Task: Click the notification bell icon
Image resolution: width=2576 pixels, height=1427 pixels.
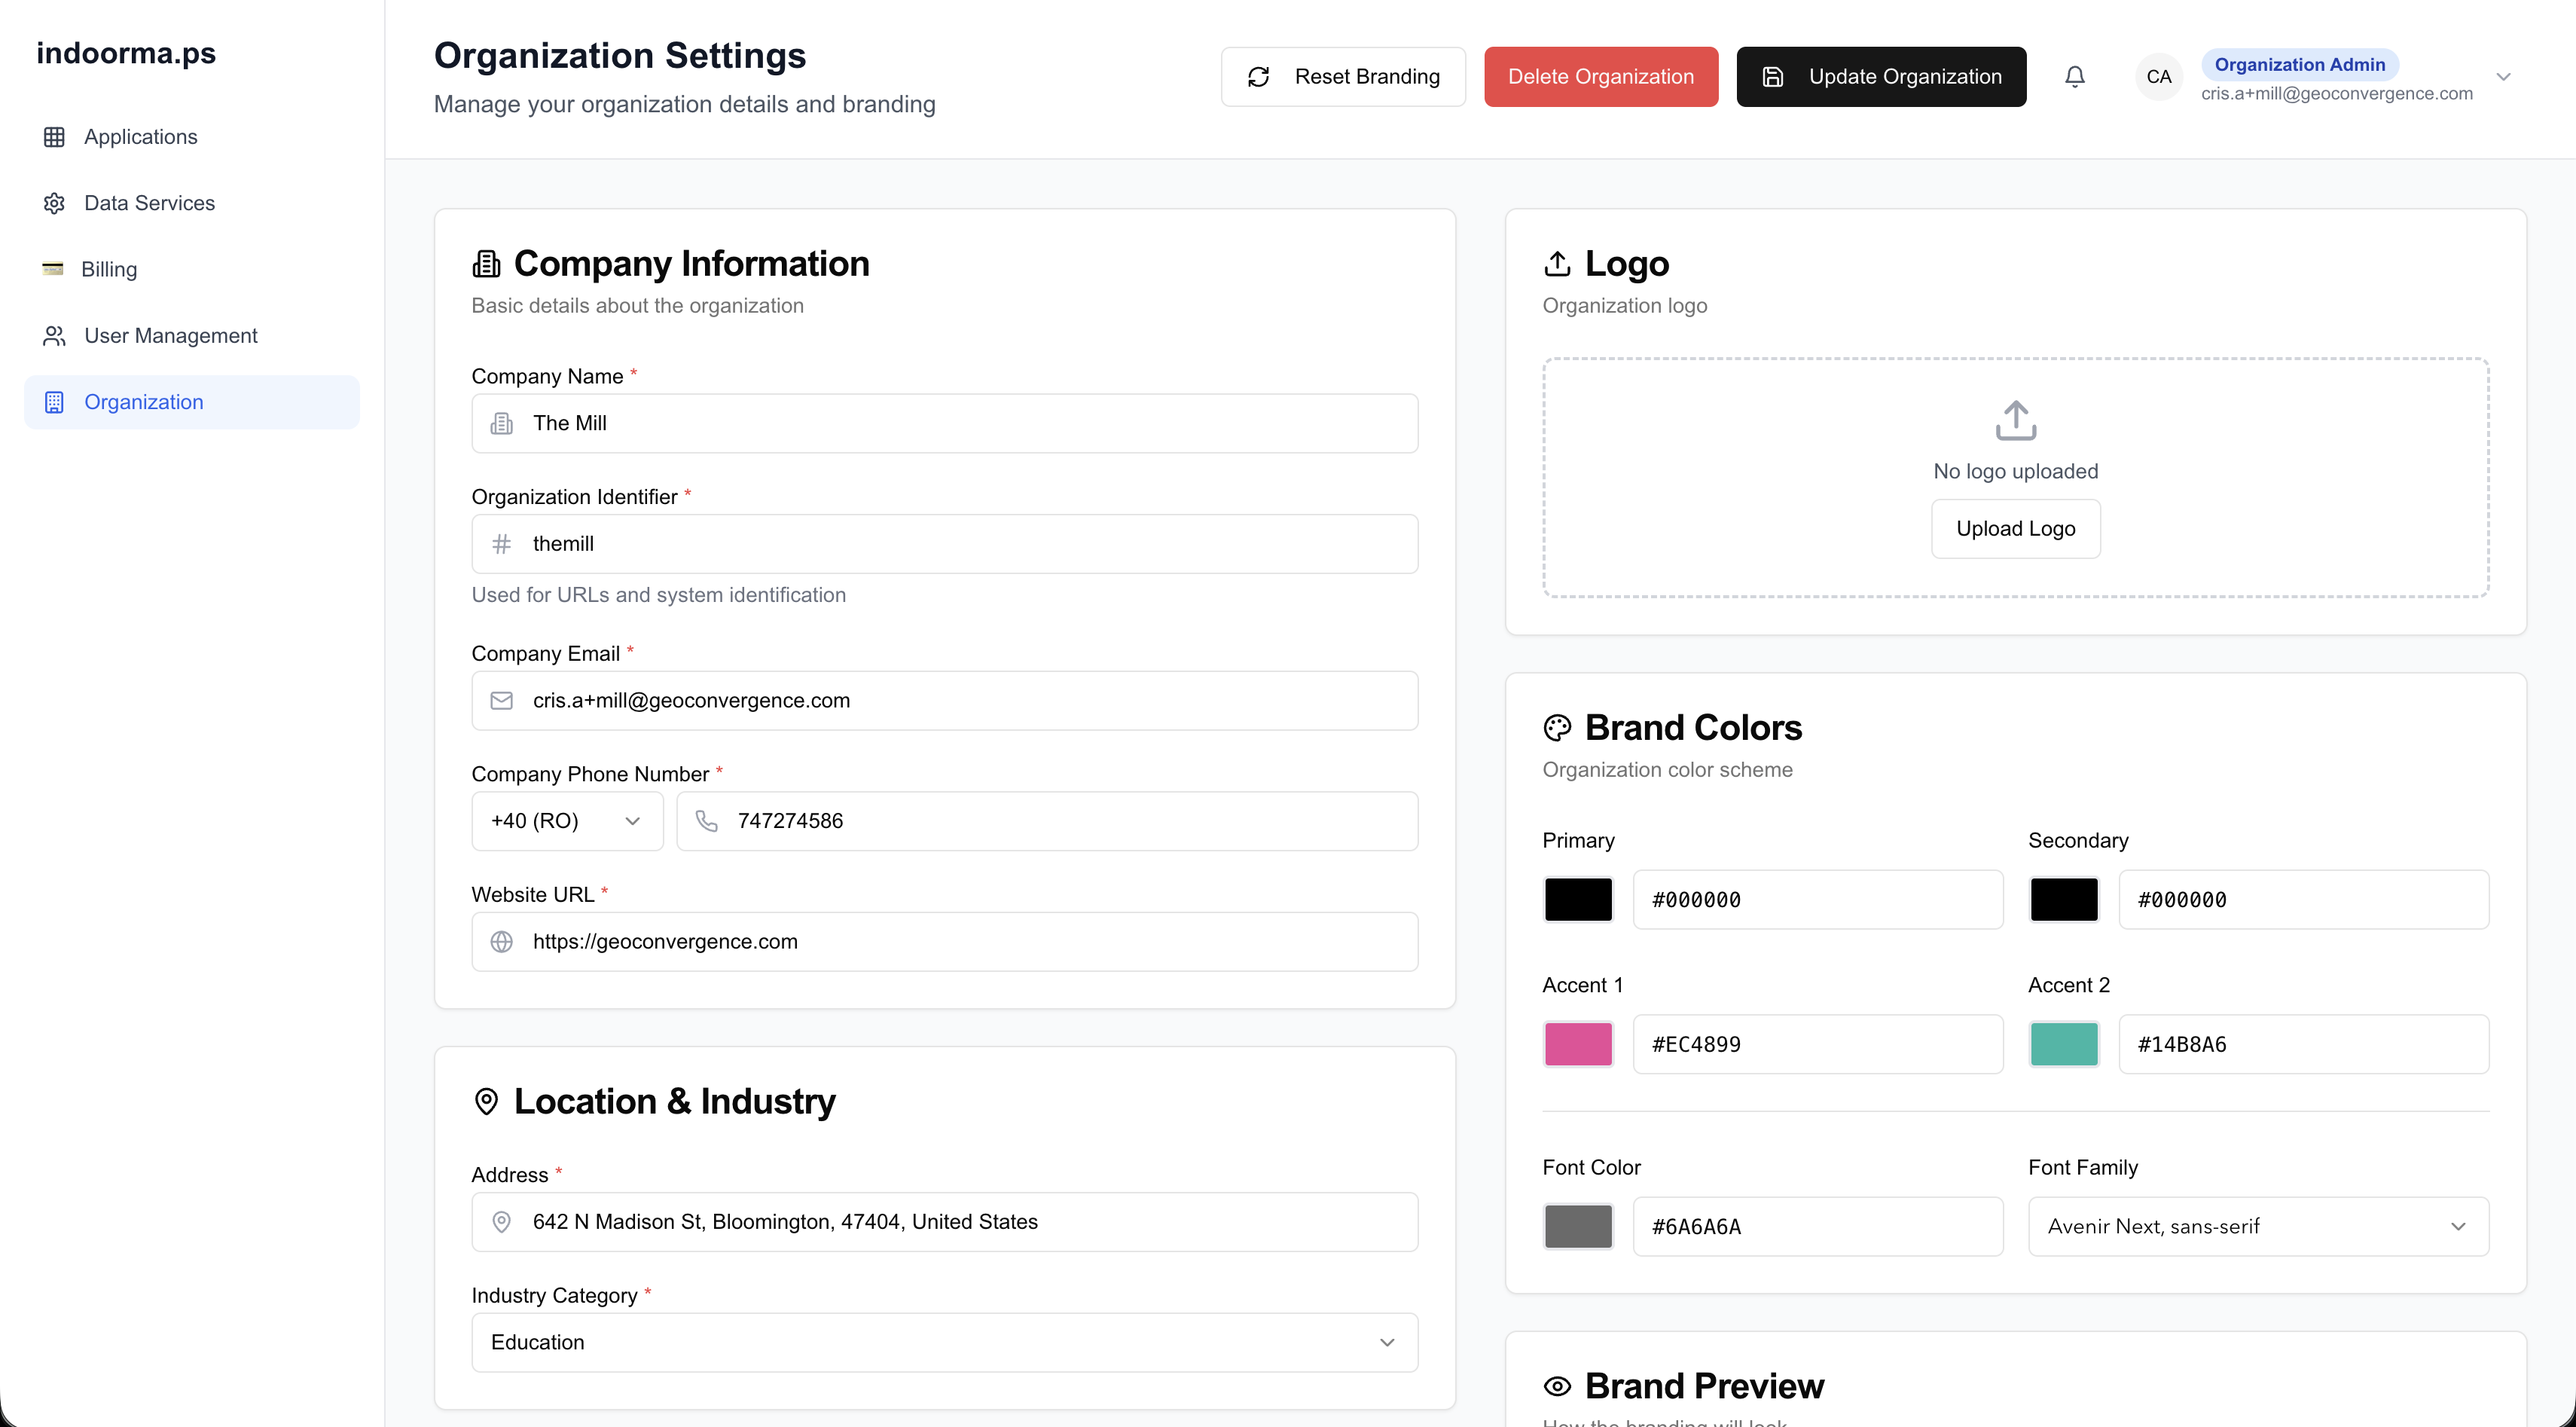Action: tap(2075, 77)
